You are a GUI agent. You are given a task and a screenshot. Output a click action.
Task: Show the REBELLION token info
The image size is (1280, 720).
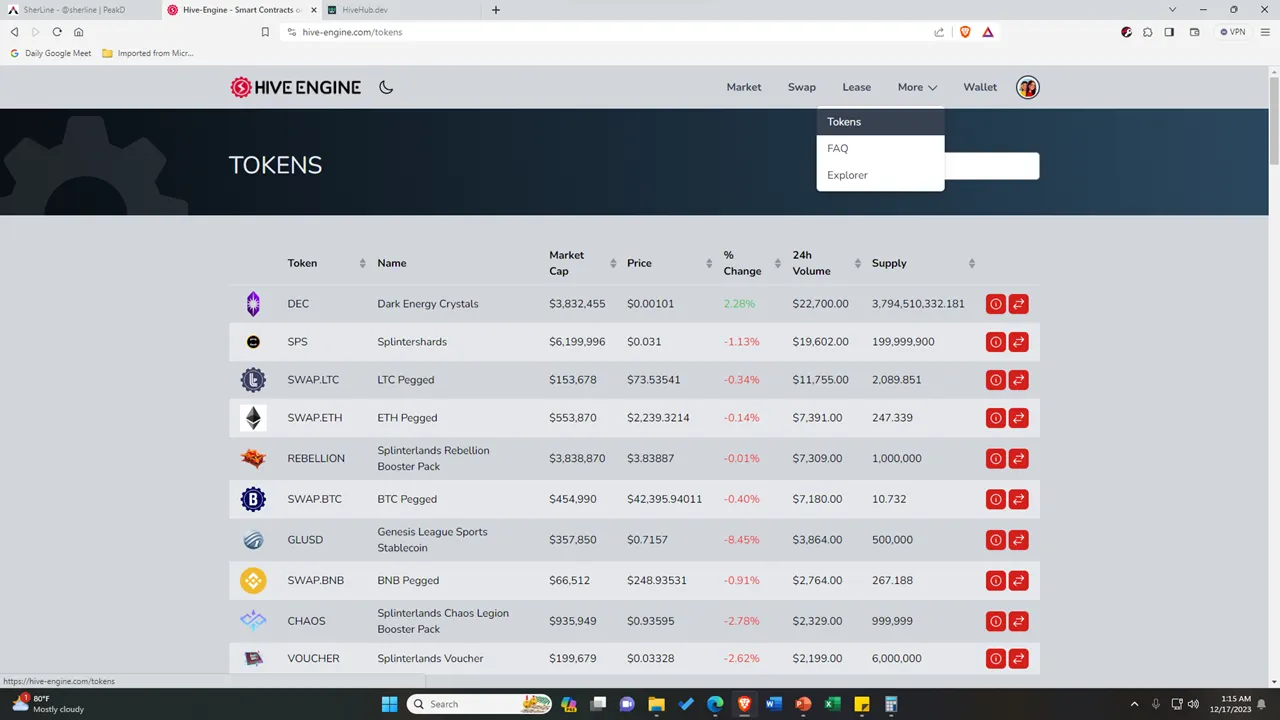pos(995,459)
